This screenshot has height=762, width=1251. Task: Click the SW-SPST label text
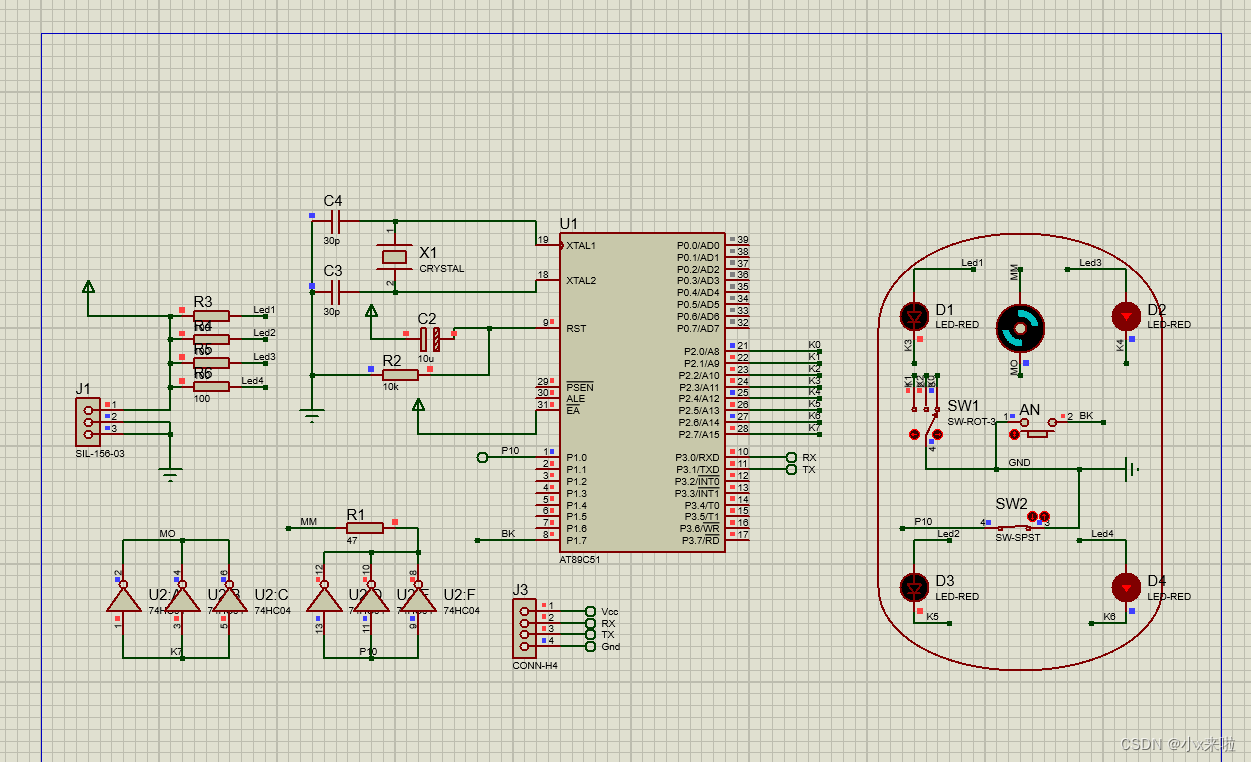(x=1018, y=538)
